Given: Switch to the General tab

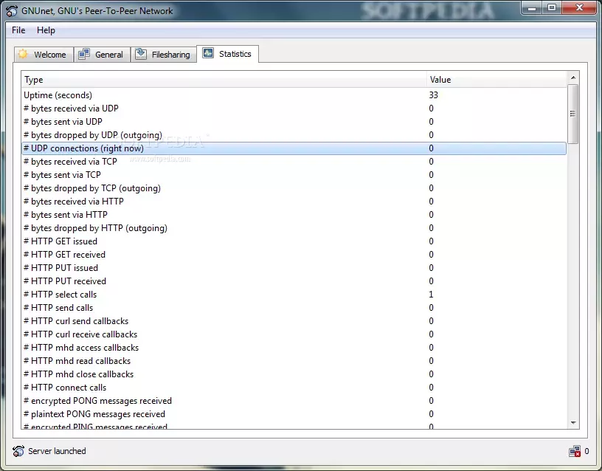Looking at the screenshot, I should click(102, 55).
